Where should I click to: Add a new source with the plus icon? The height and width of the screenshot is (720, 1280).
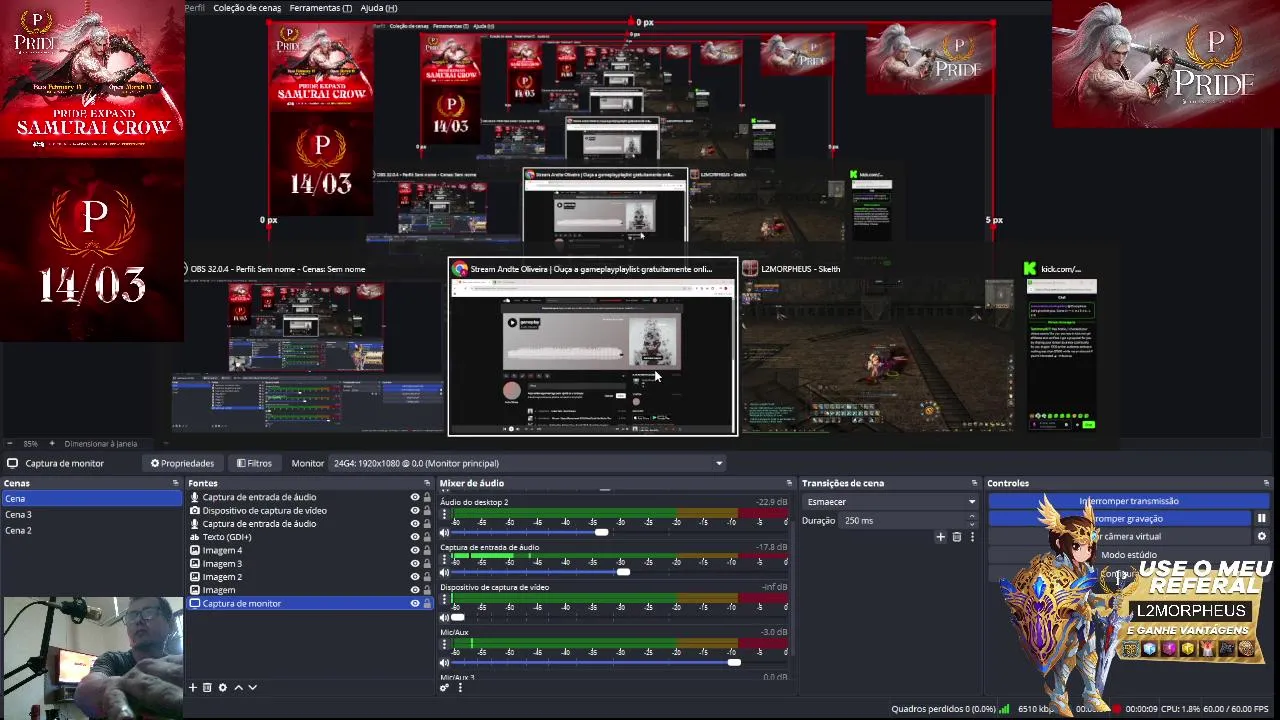193,687
